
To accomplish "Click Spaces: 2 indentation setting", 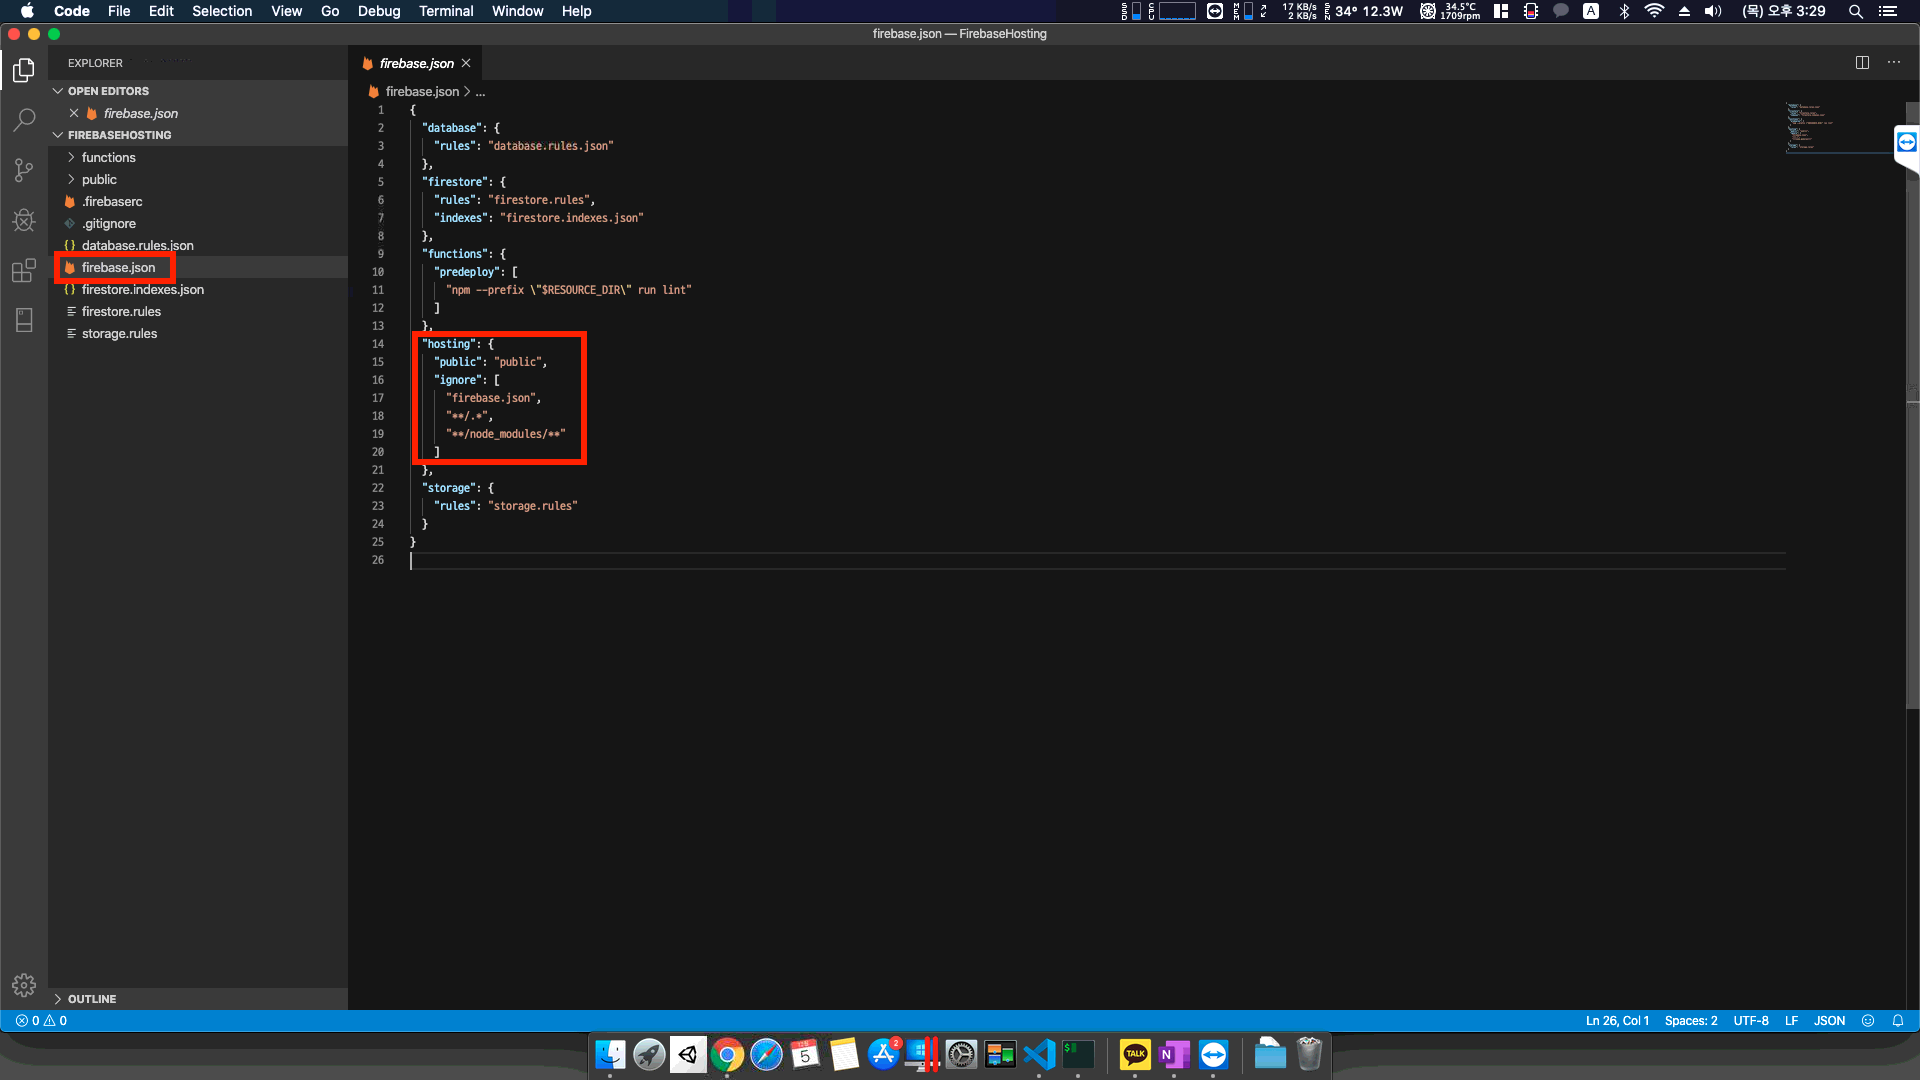I will point(1690,1021).
